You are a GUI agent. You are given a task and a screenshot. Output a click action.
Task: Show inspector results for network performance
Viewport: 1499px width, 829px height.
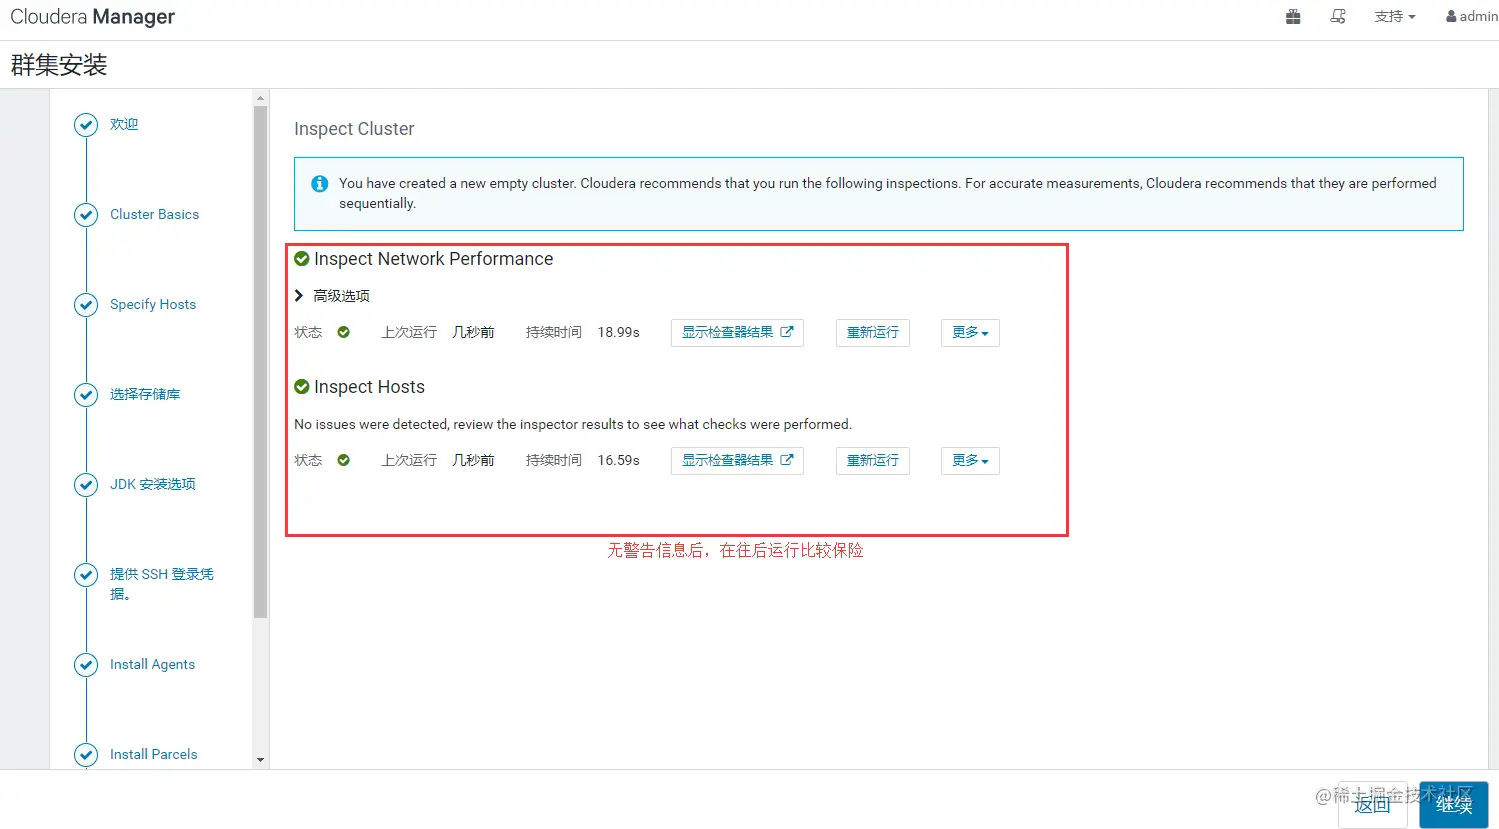point(737,333)
